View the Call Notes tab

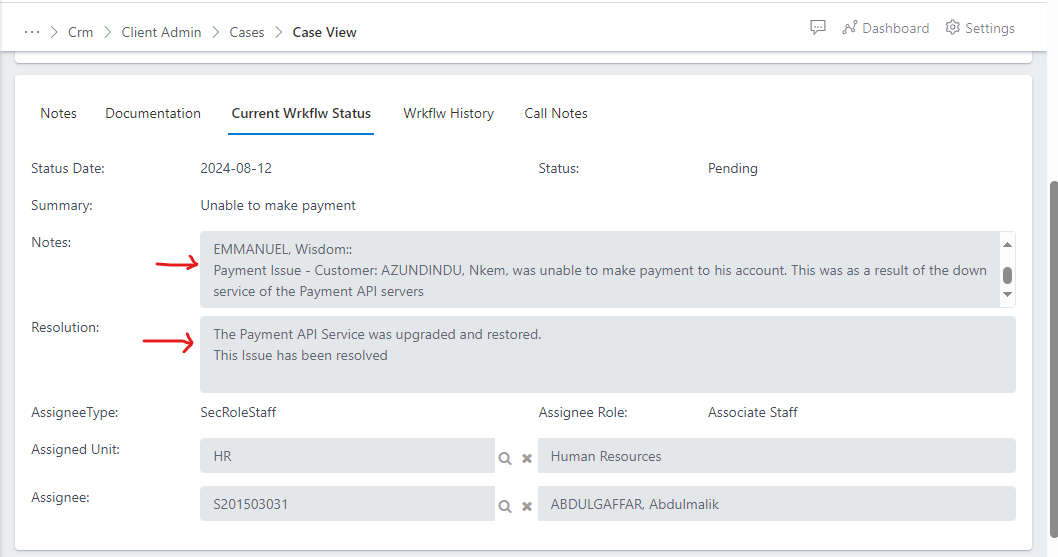(556, 113)
